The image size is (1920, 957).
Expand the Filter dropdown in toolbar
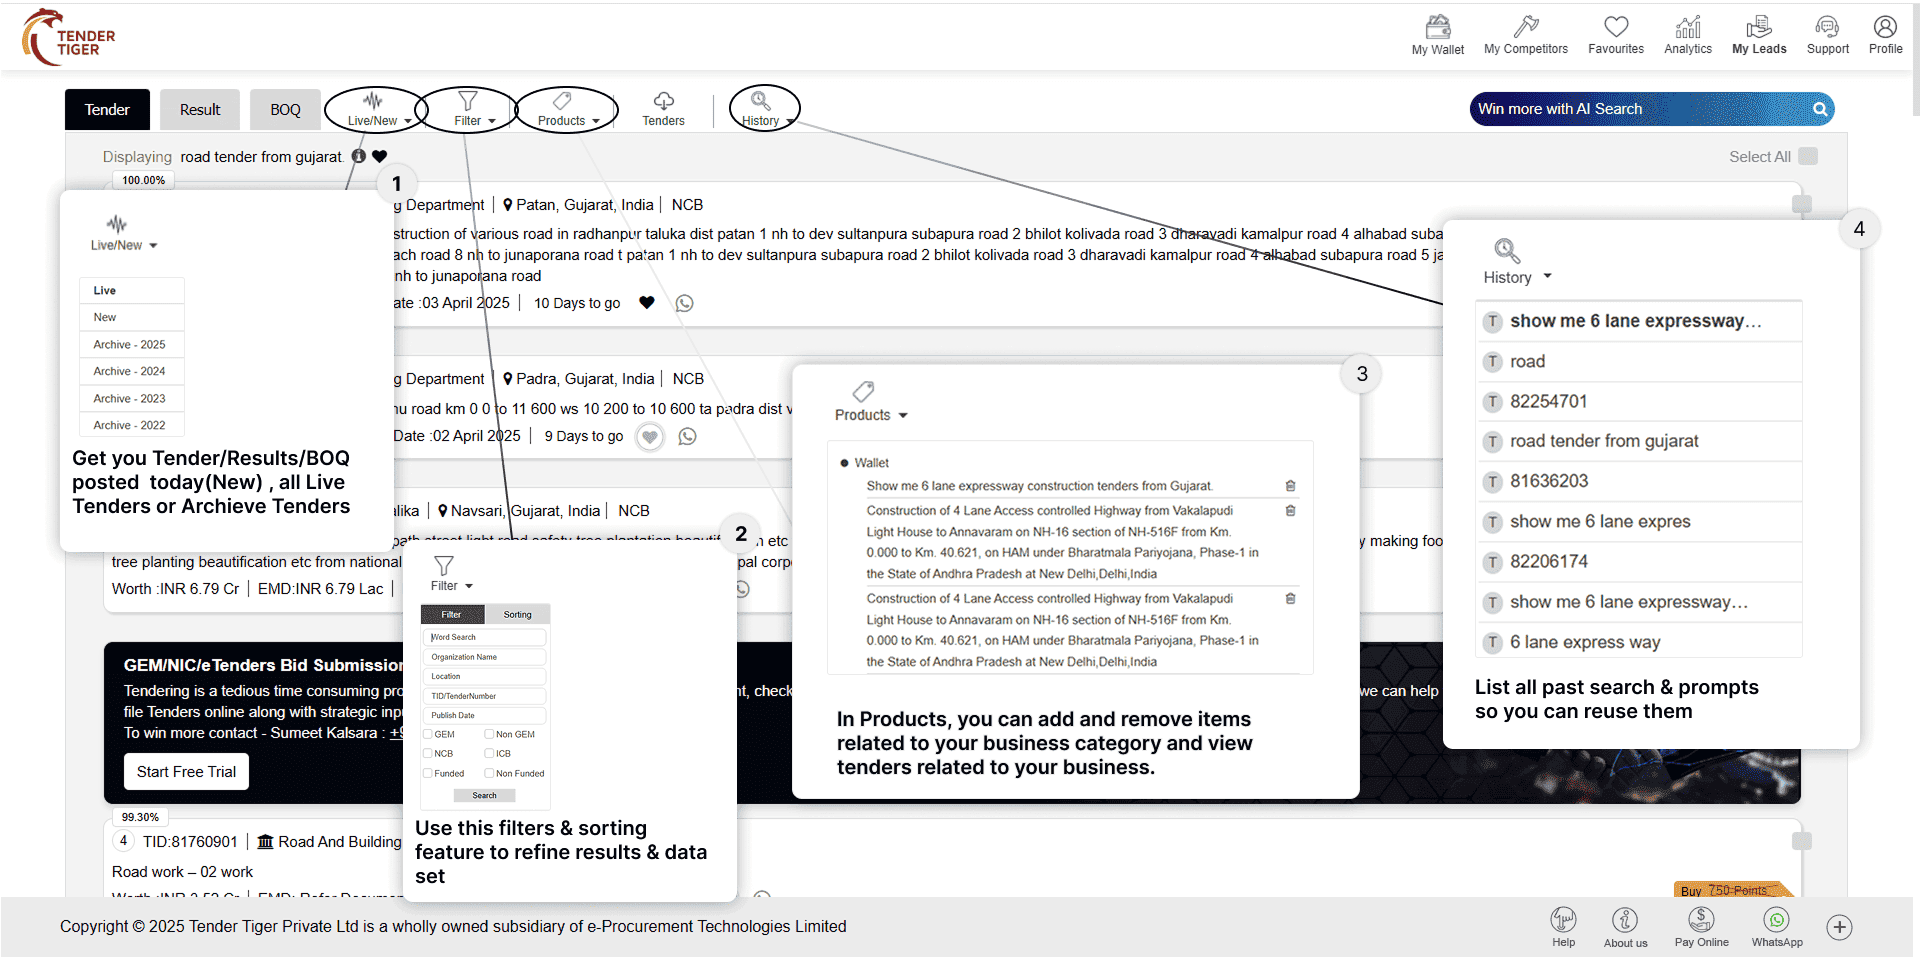pyautogui.click(x=468, y=109)
